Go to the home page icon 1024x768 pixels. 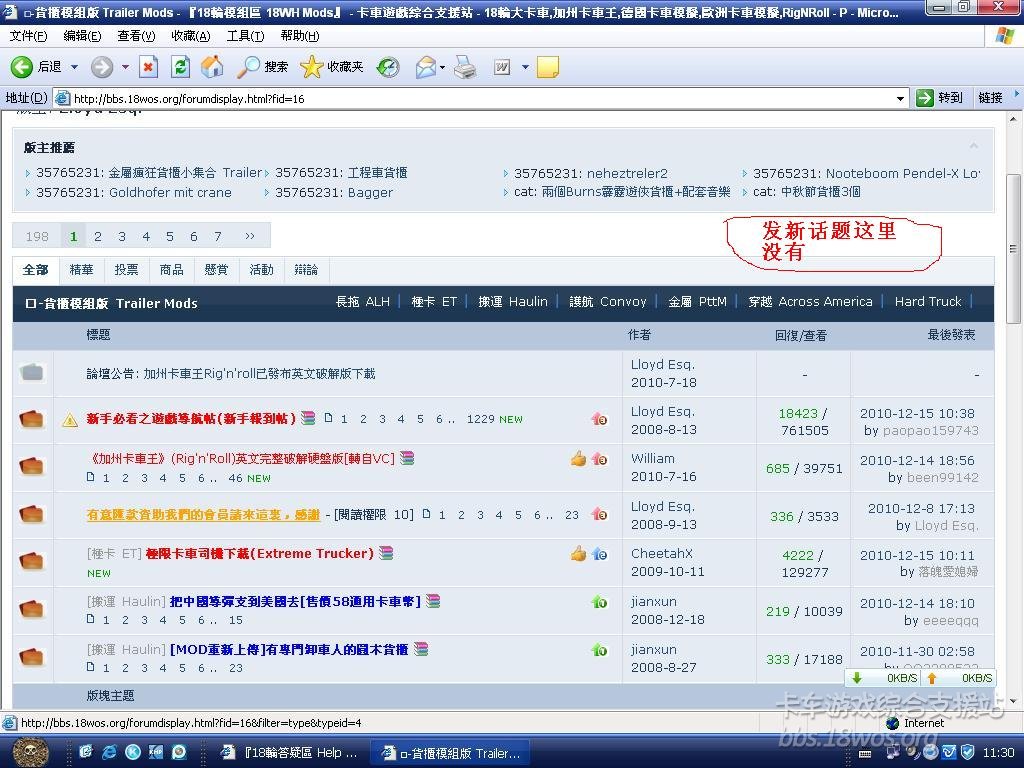pos(212,67)
